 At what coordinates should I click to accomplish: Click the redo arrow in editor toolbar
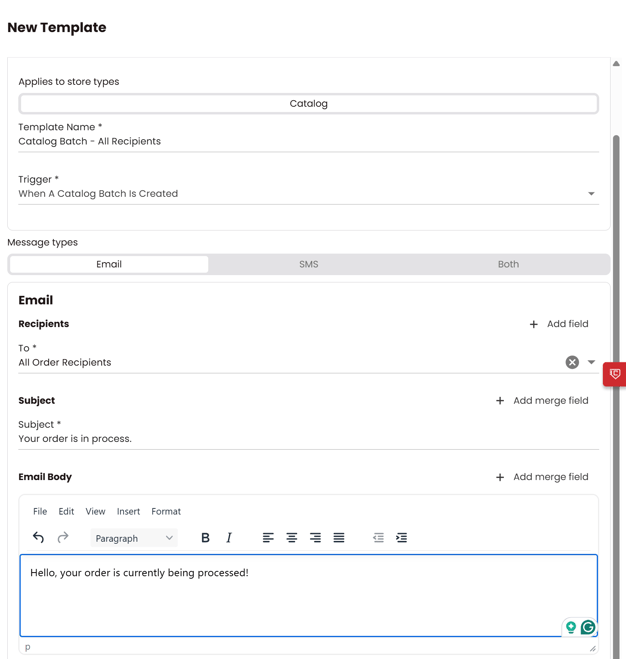[63, 538]
